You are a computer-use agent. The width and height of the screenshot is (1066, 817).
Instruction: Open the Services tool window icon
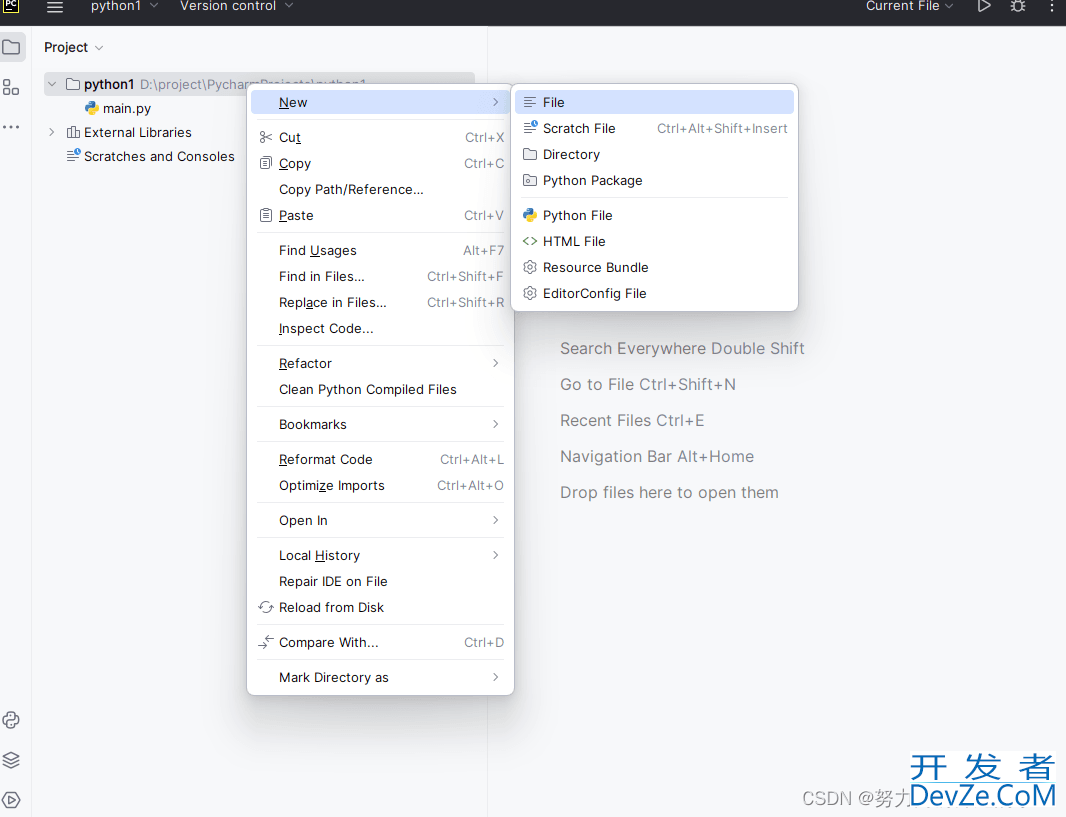pos(11,800)
